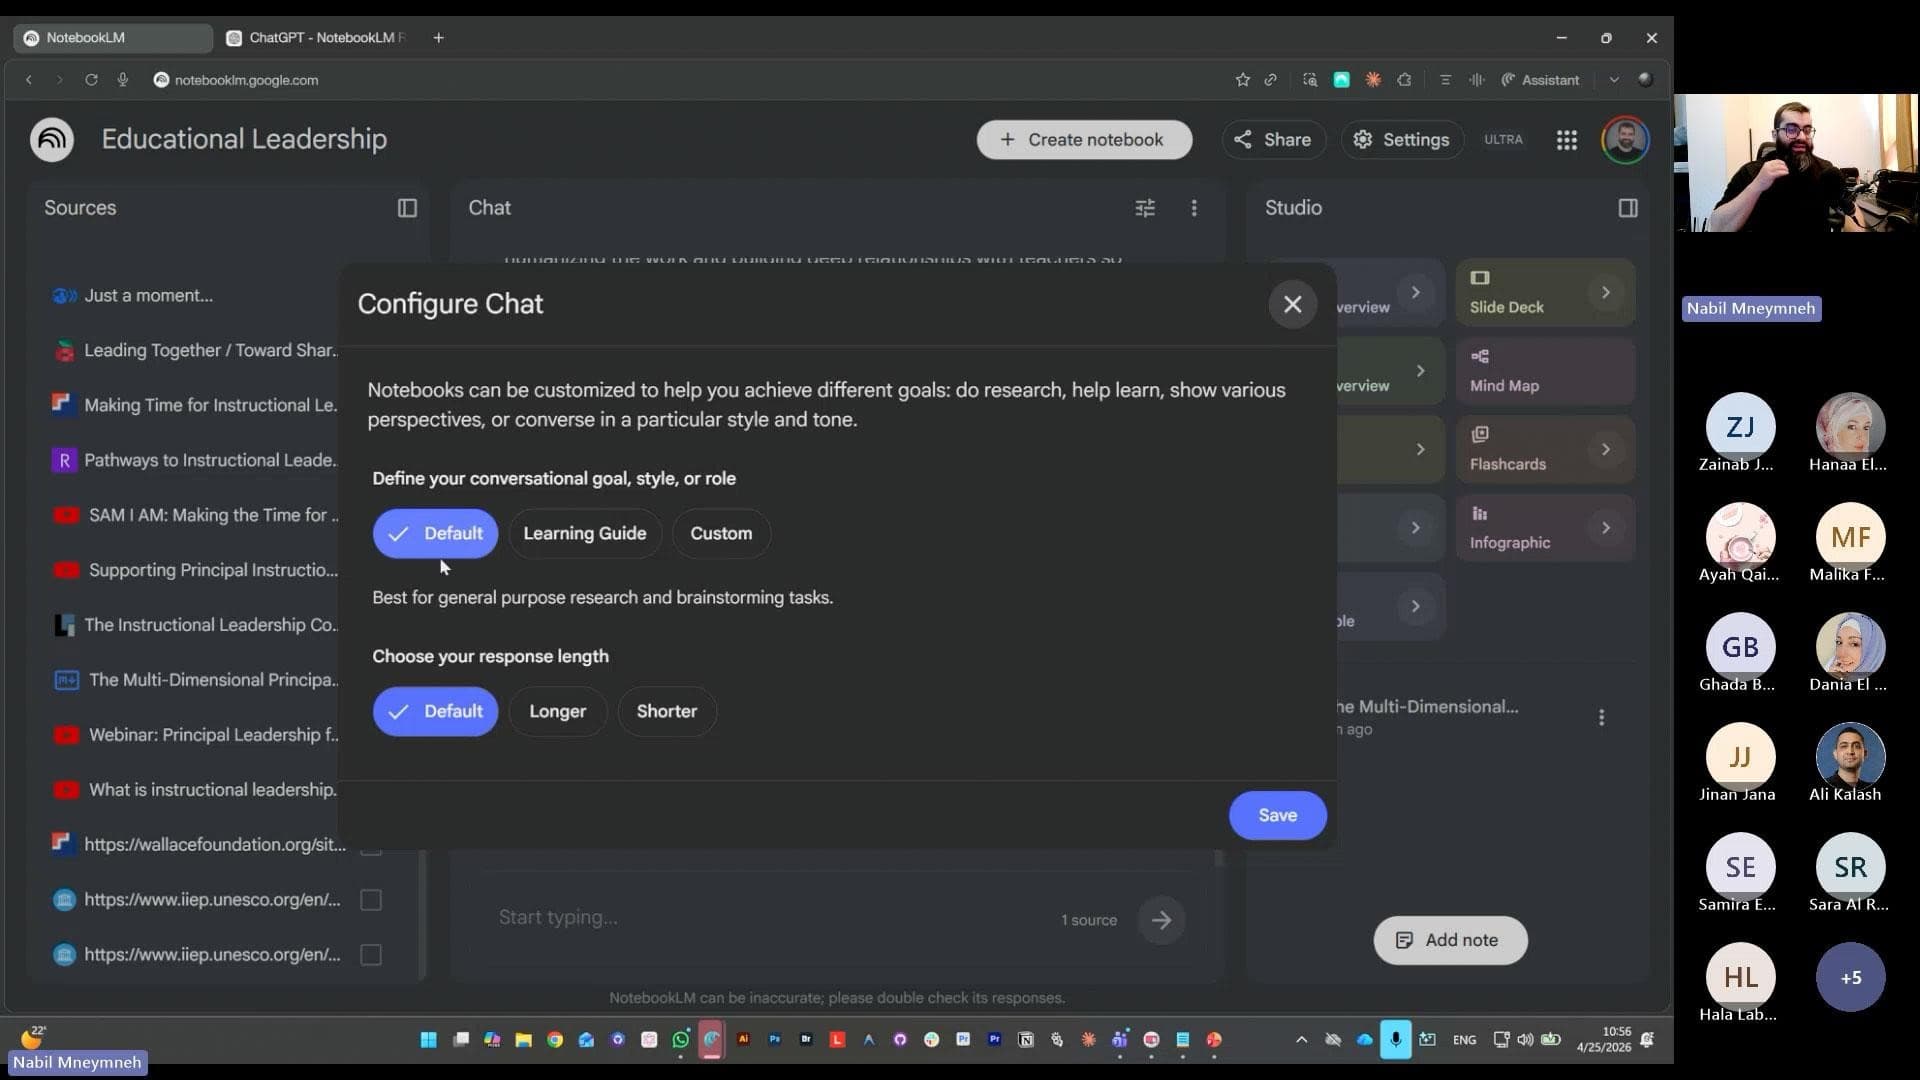Bookmark this page with the star
Viewport: 1920px width, 1080px height.
(1242, 80)
